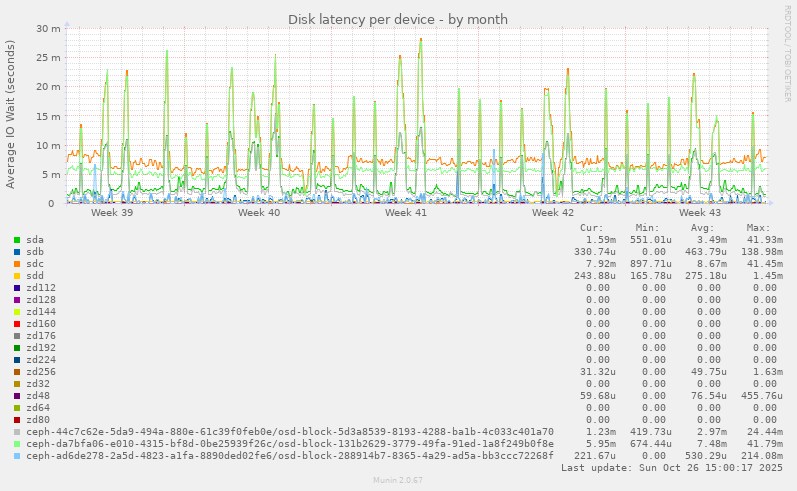This screenshot has height=491, width=797.
Task: Click the orange sdc legend swatch
Action: (x=17, y=264)
